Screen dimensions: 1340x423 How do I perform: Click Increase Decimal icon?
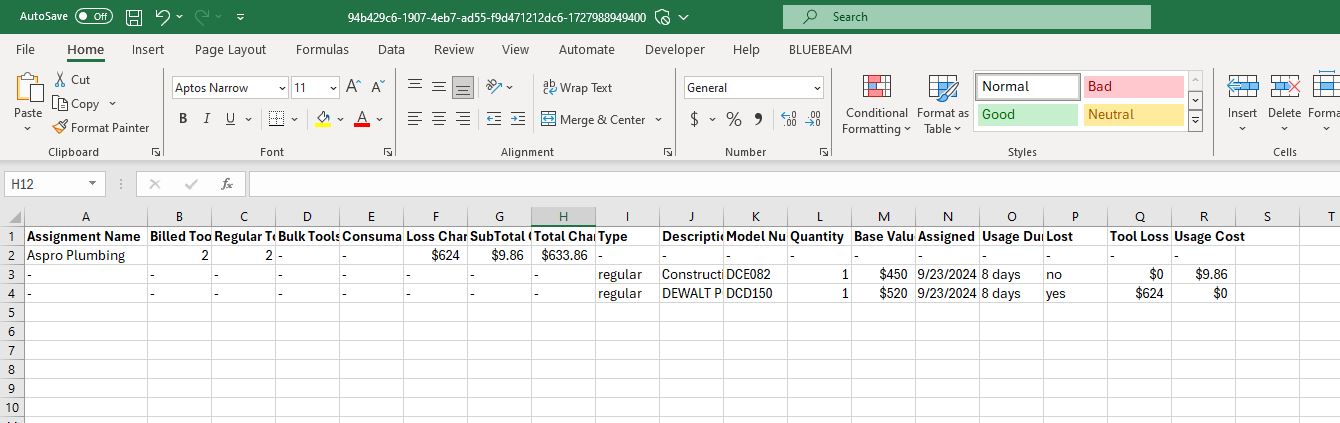(x=788, y=119)
